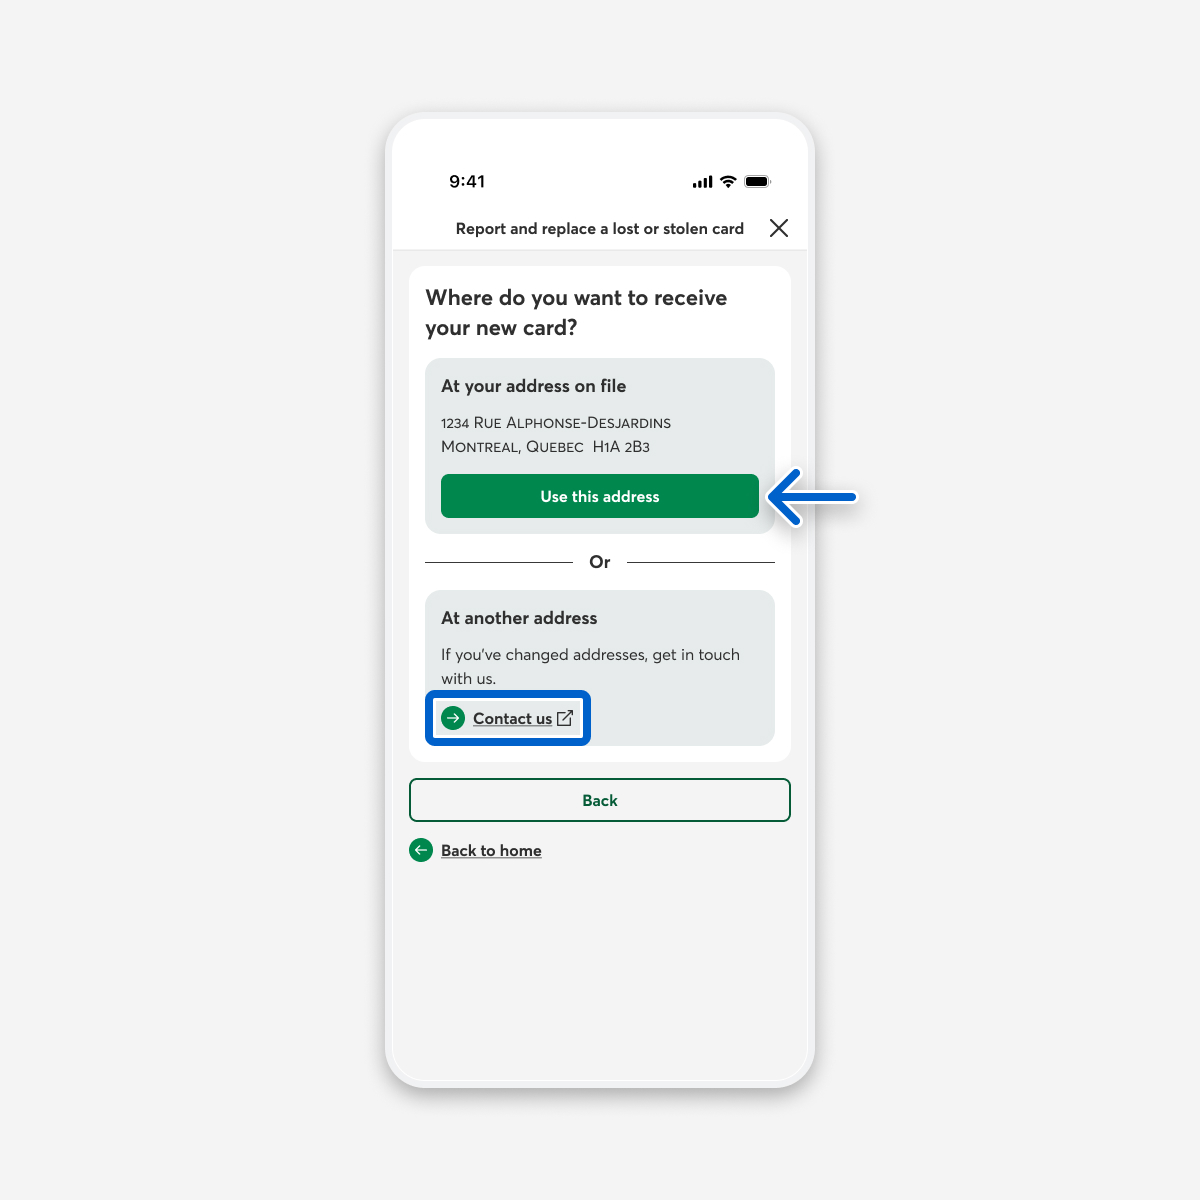Click the green arrow icon beside Contact us
Screen dimensions: 1200x1200
tap(453, 718)
